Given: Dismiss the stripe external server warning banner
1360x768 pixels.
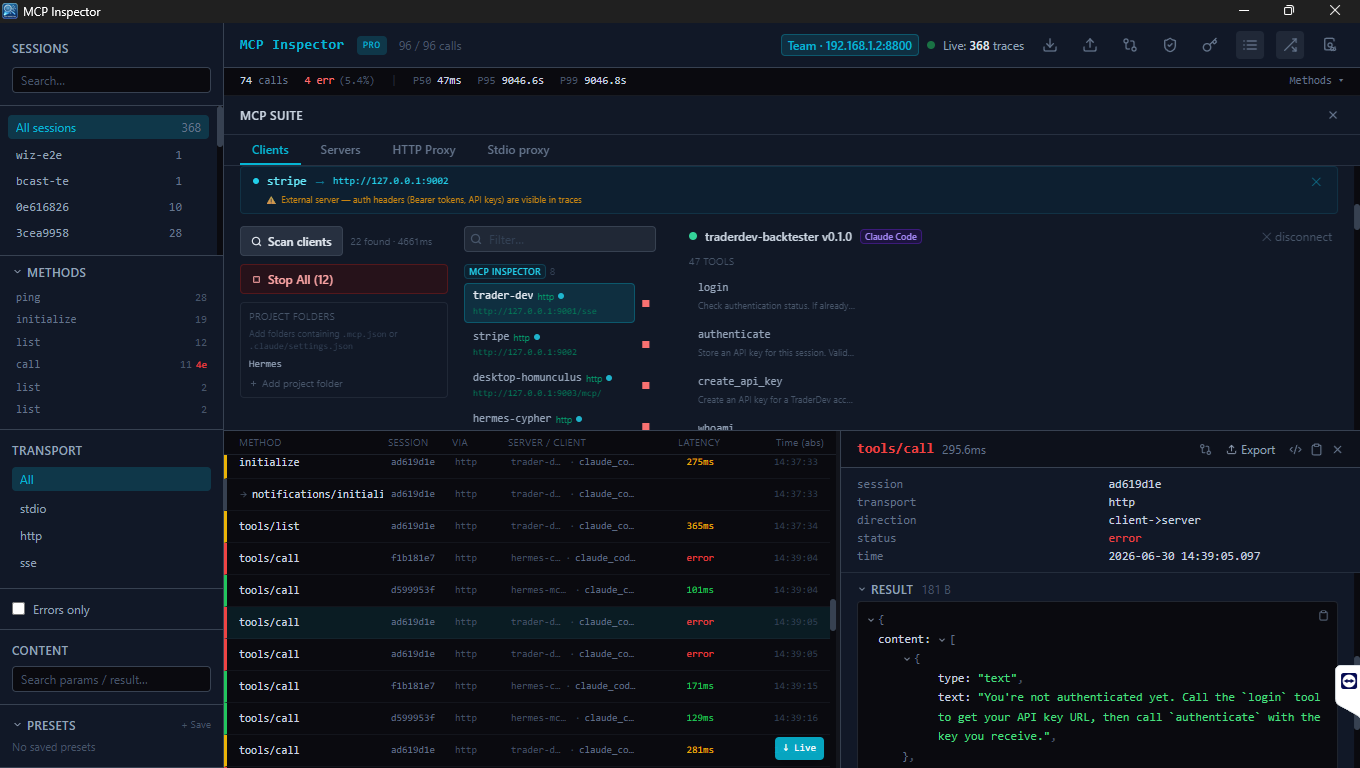Looking at the screenshot, I should pos(1316,182).
